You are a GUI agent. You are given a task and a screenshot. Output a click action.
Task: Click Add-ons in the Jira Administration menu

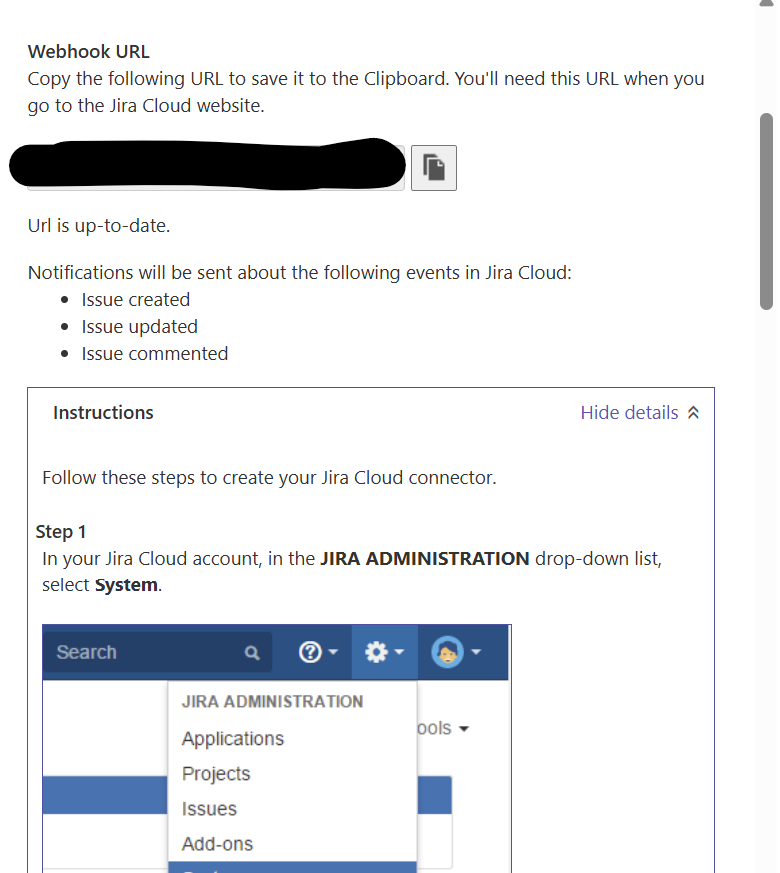pyautogui.click(x=217, y=844)
